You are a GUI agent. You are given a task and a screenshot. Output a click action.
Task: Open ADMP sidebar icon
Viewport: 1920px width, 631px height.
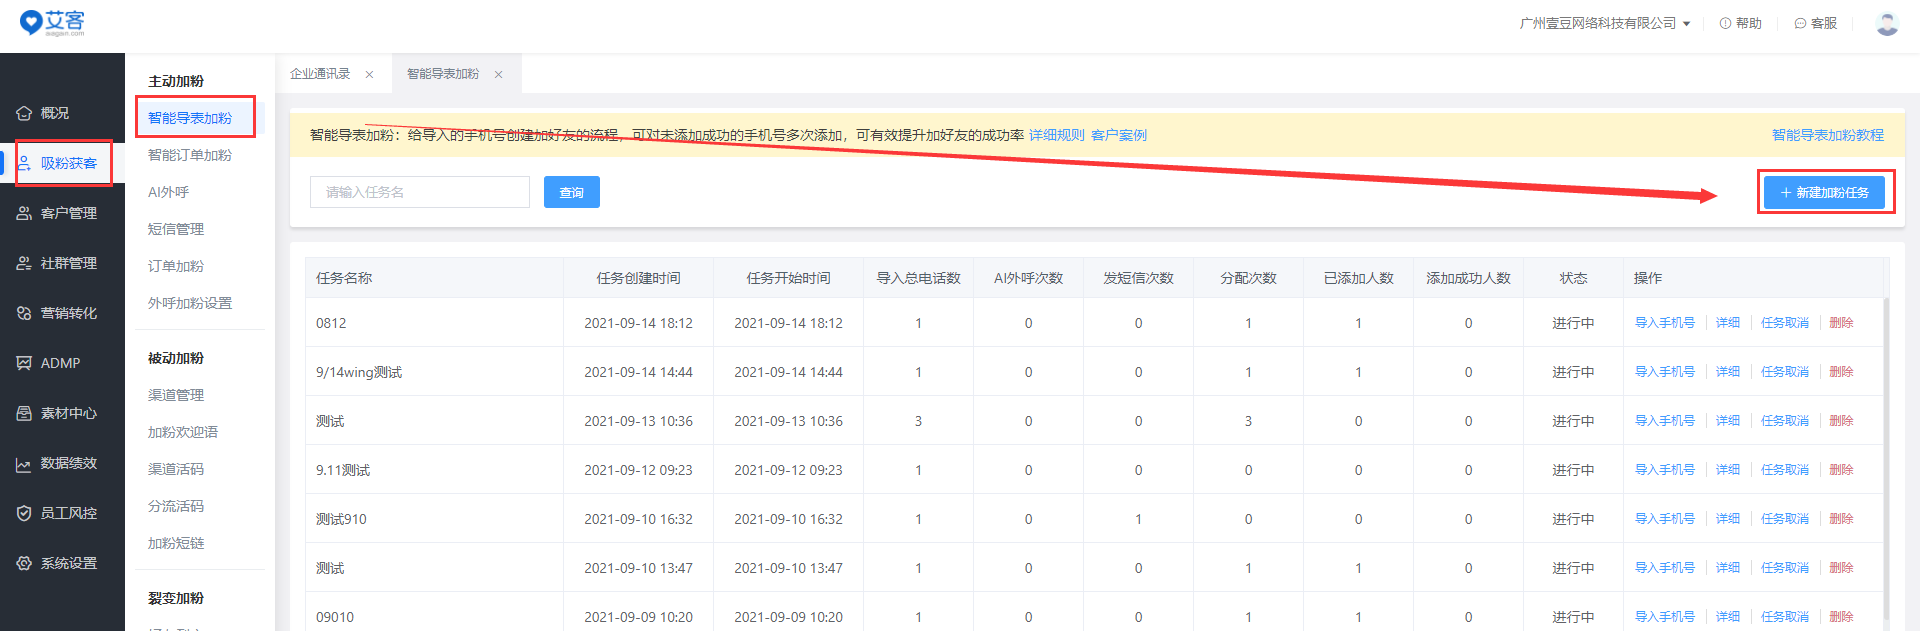coord(24,363)
